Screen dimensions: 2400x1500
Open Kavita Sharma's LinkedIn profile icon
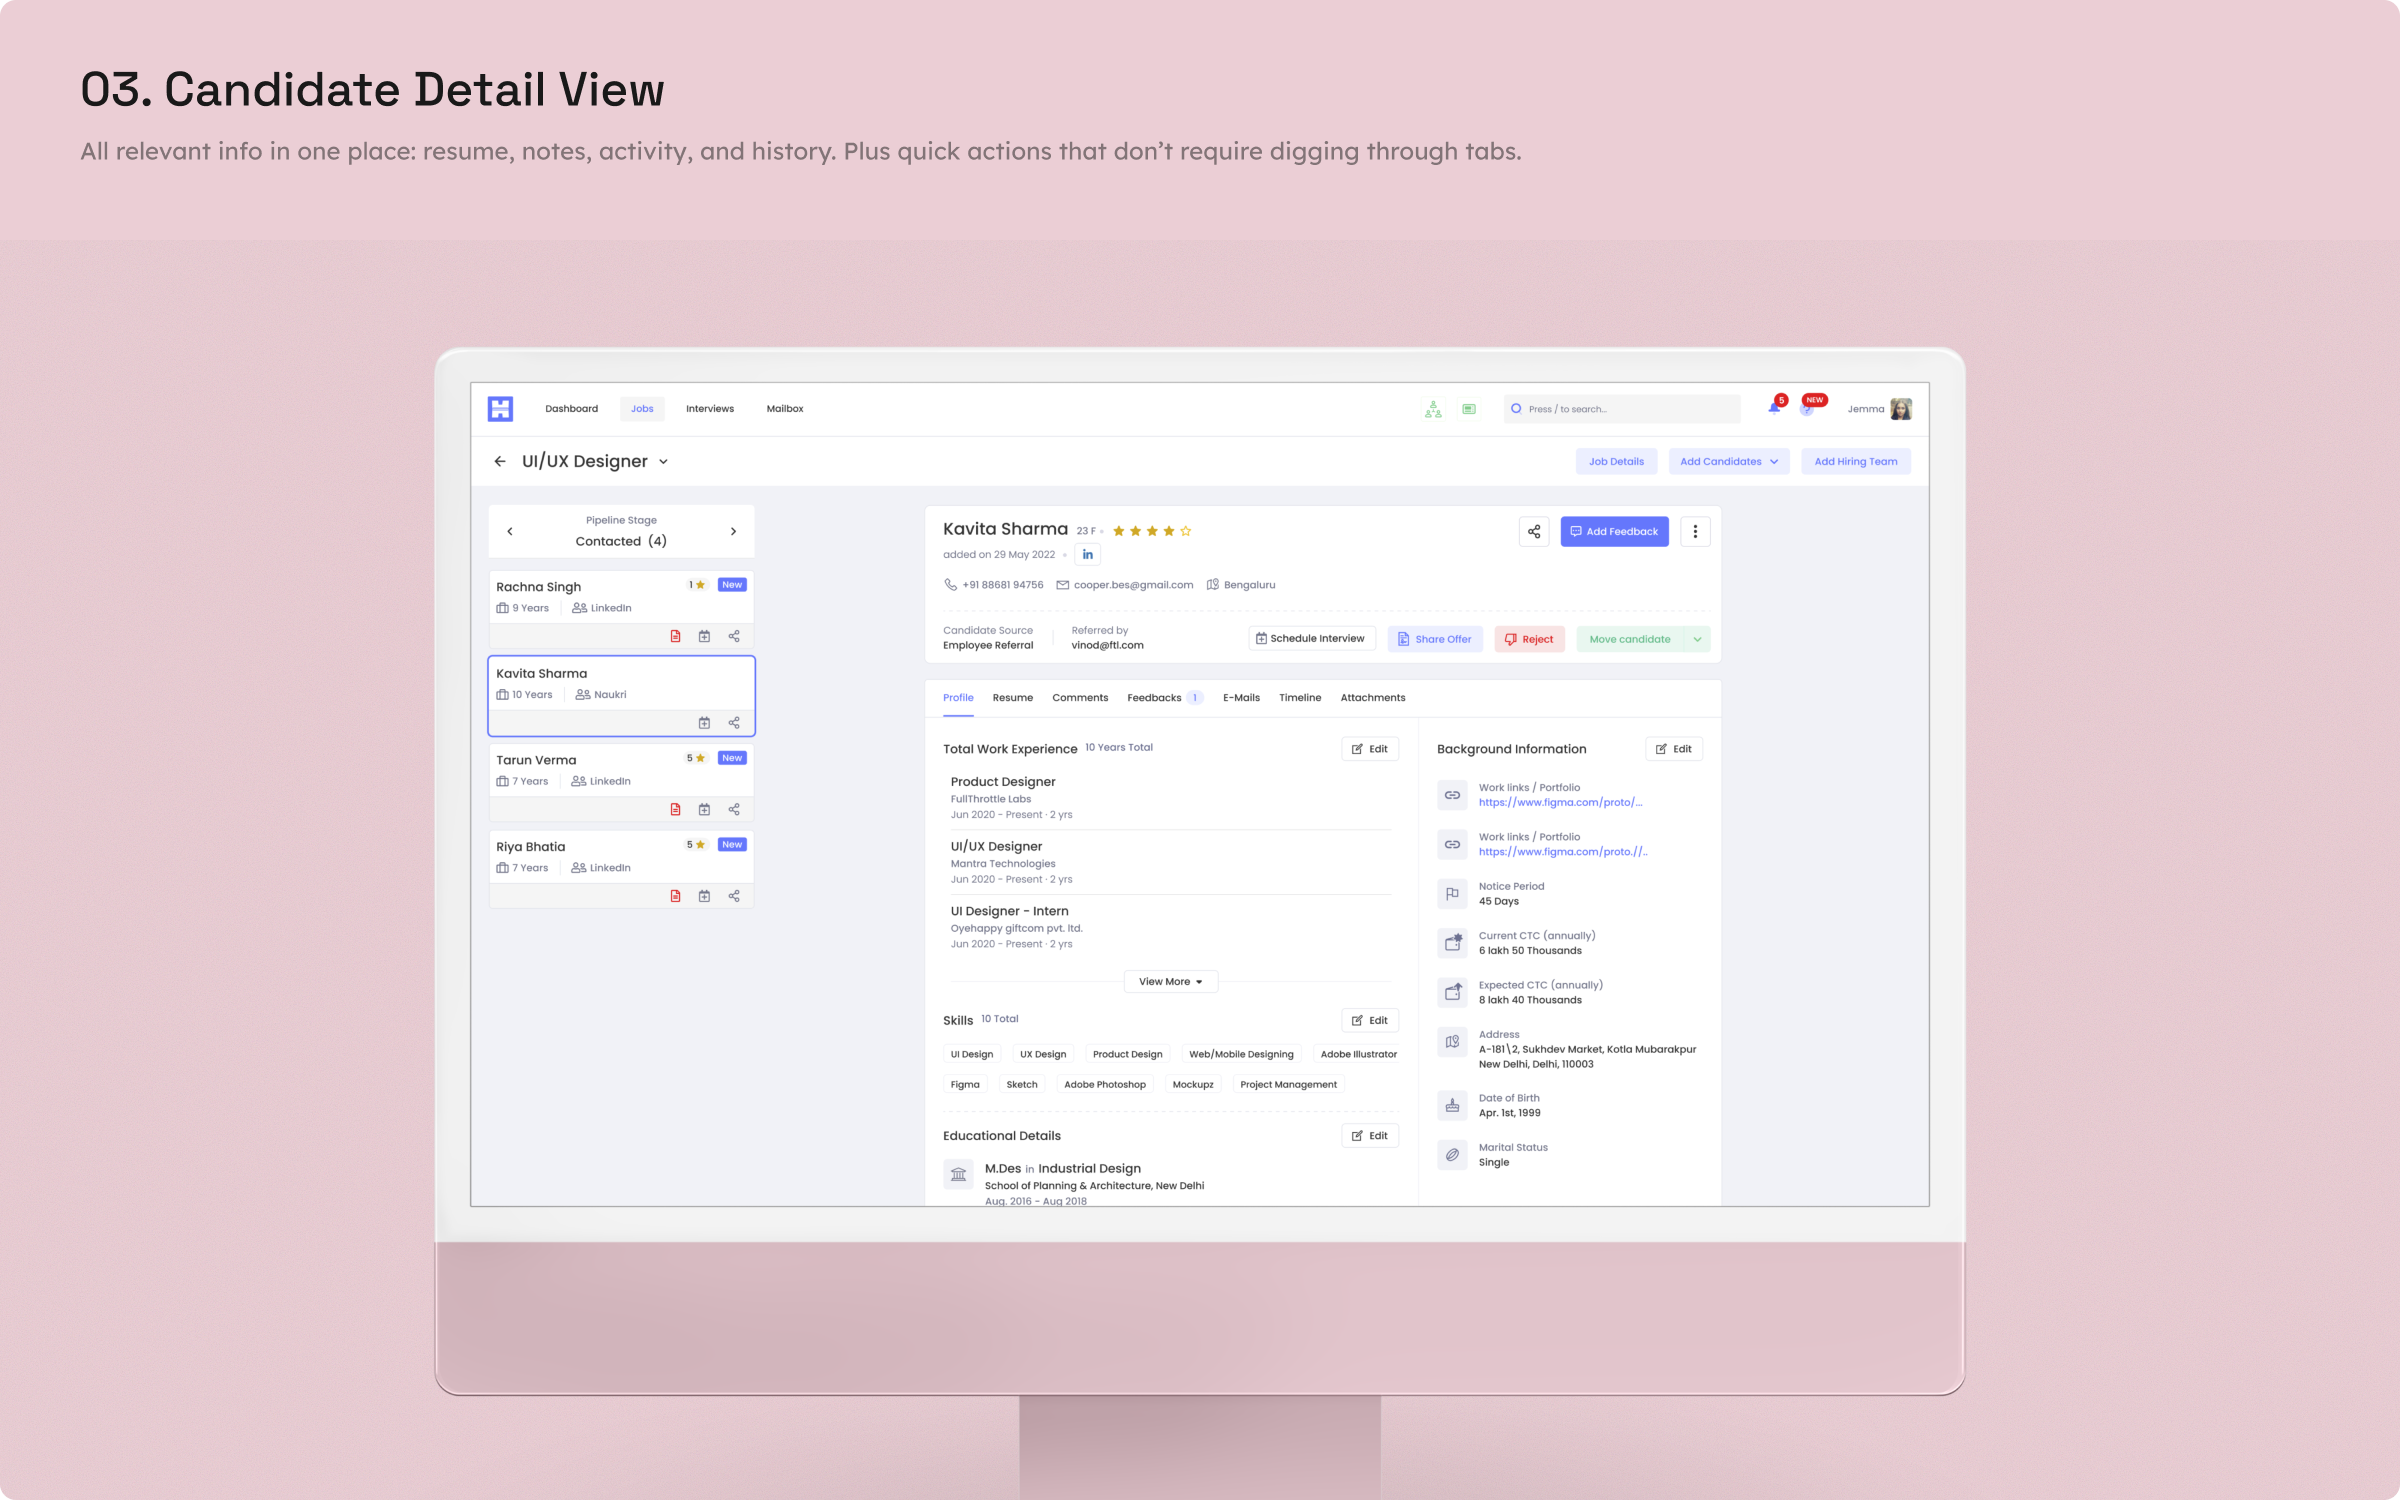(1088, 554)
